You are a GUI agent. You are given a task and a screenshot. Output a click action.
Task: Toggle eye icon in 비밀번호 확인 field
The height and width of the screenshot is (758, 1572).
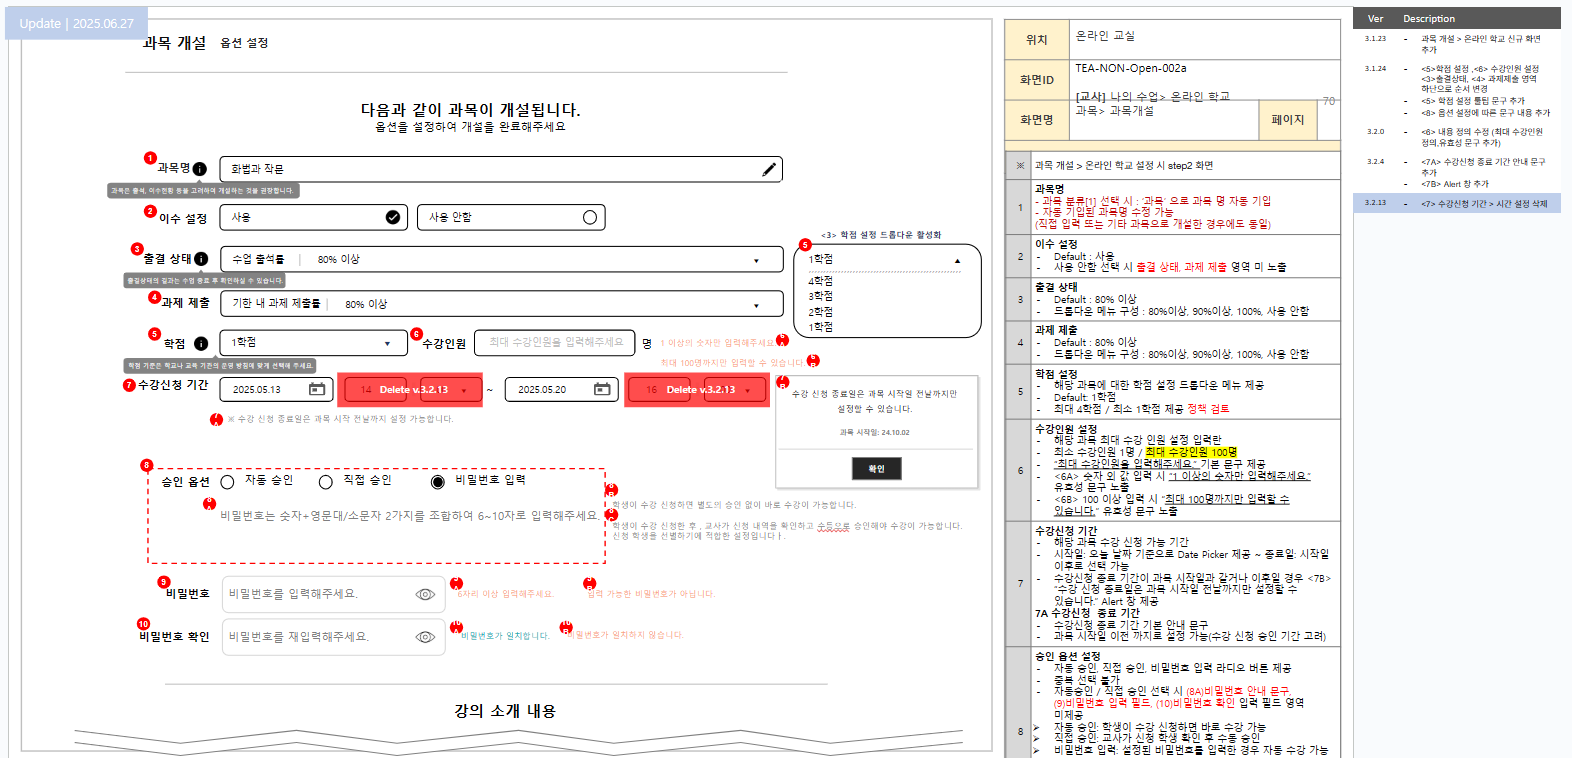click(x=425, y=637)
